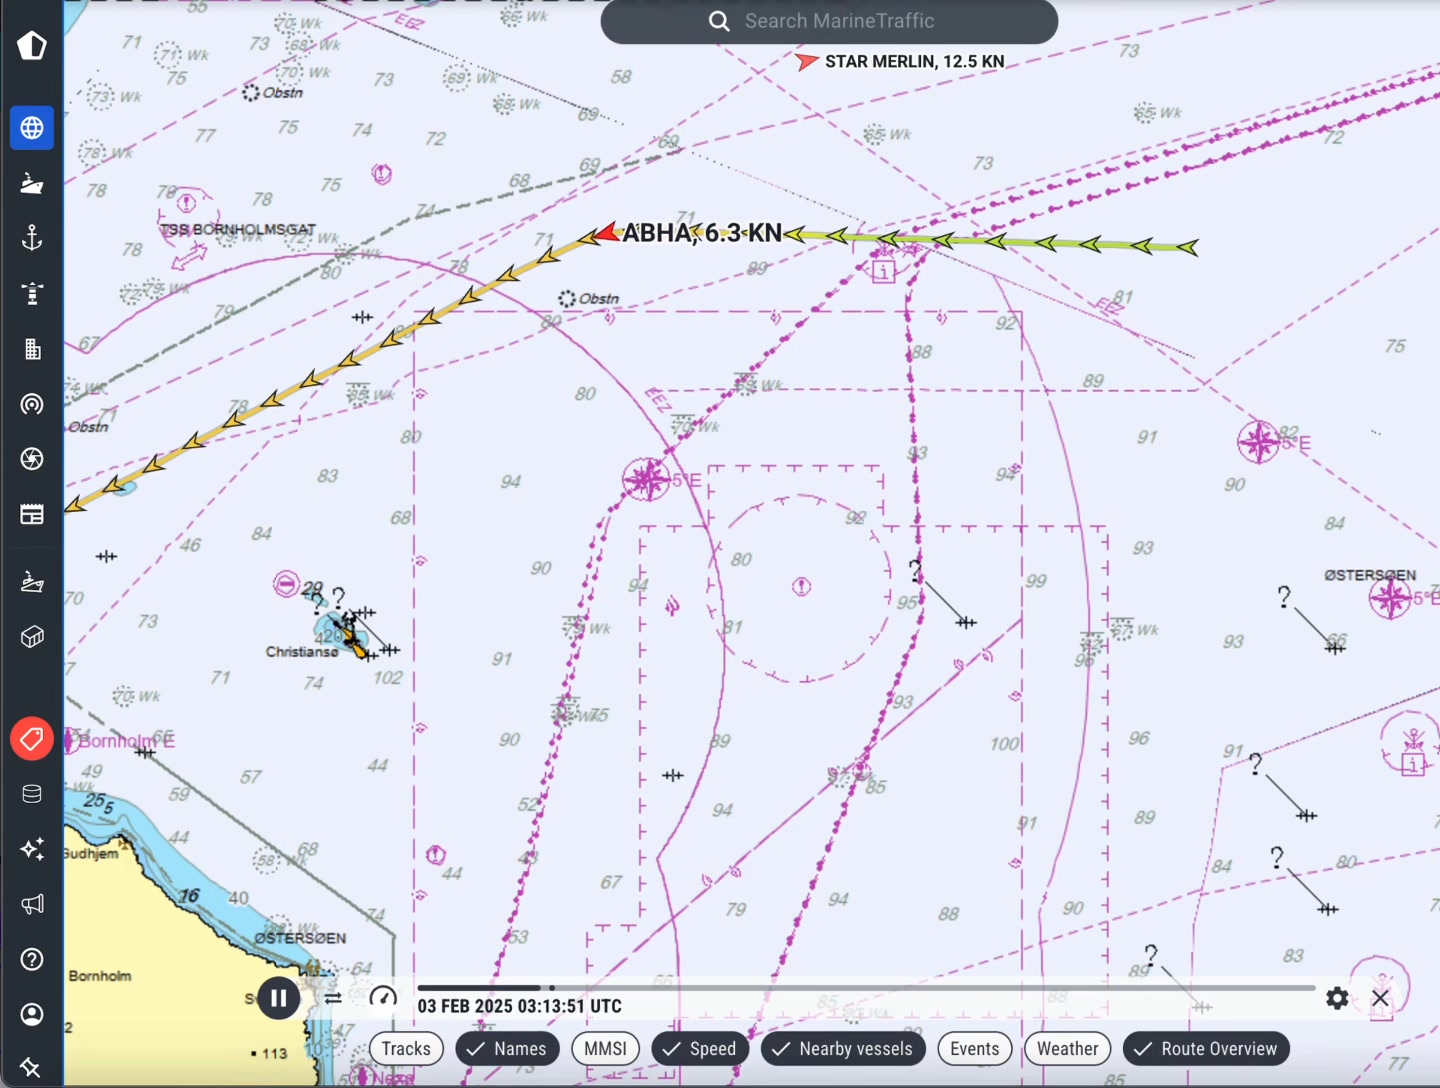1440x1088 pixels.
Task: Open the ports anchor icon
Action: pos(32,238)
